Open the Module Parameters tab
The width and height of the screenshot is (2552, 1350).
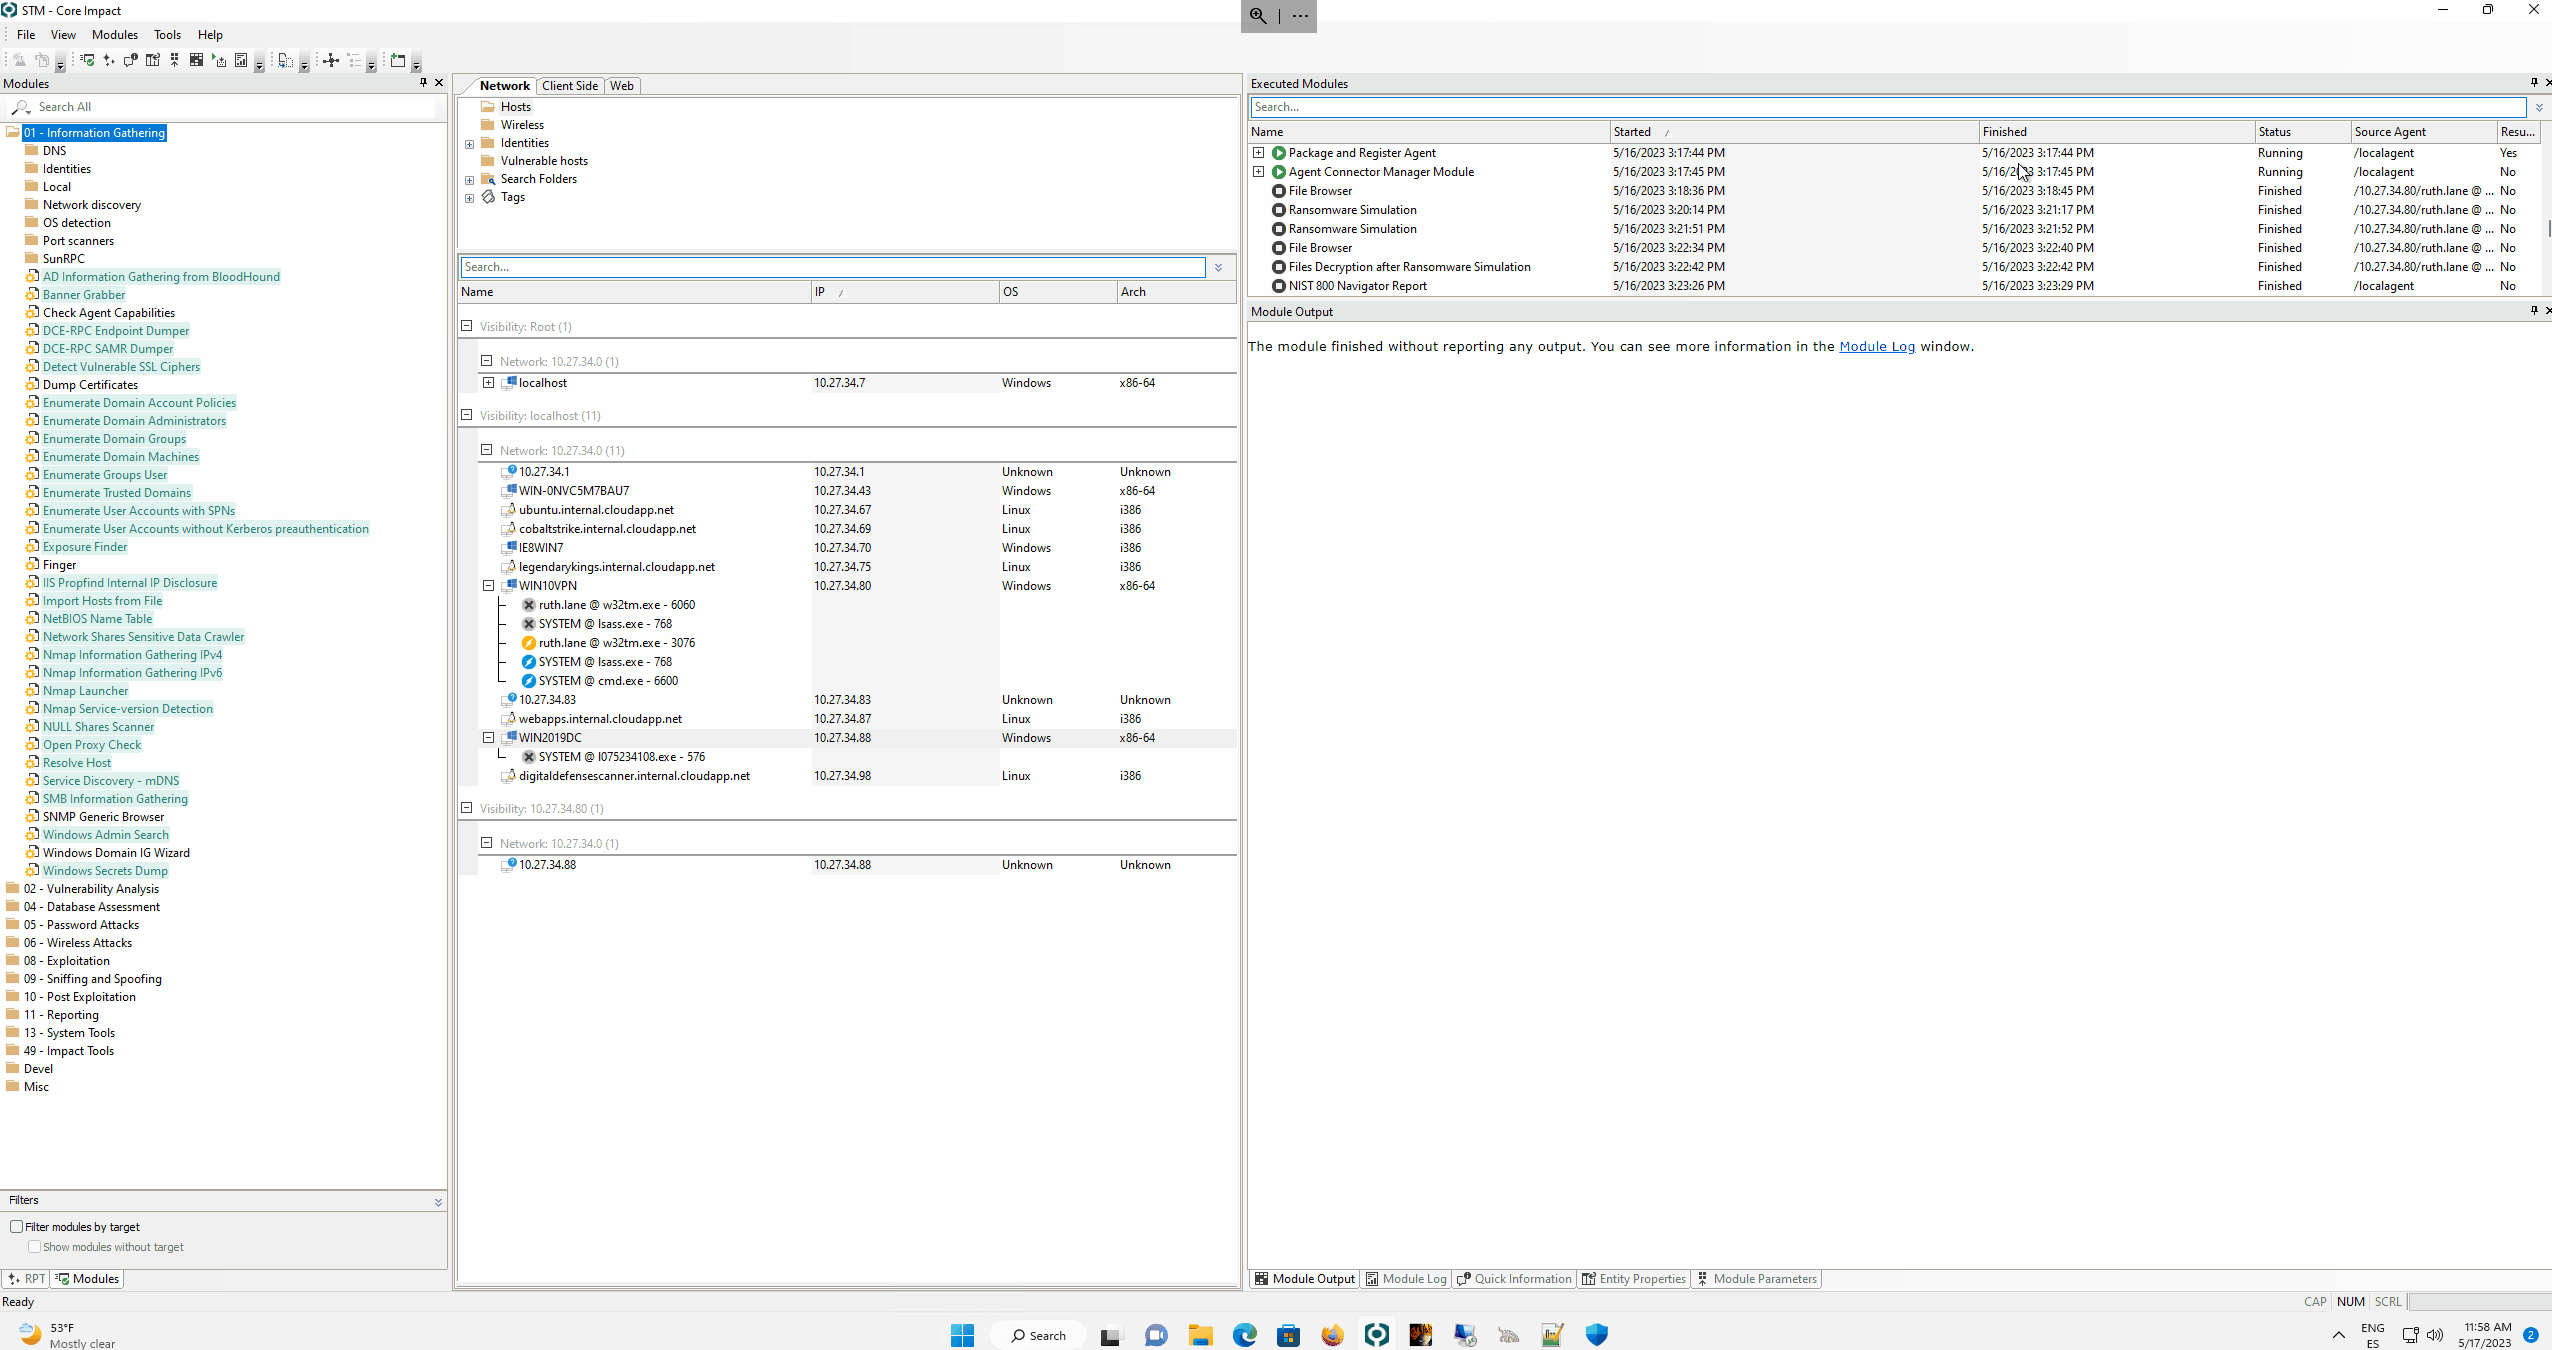[x=1757, y=1279]
